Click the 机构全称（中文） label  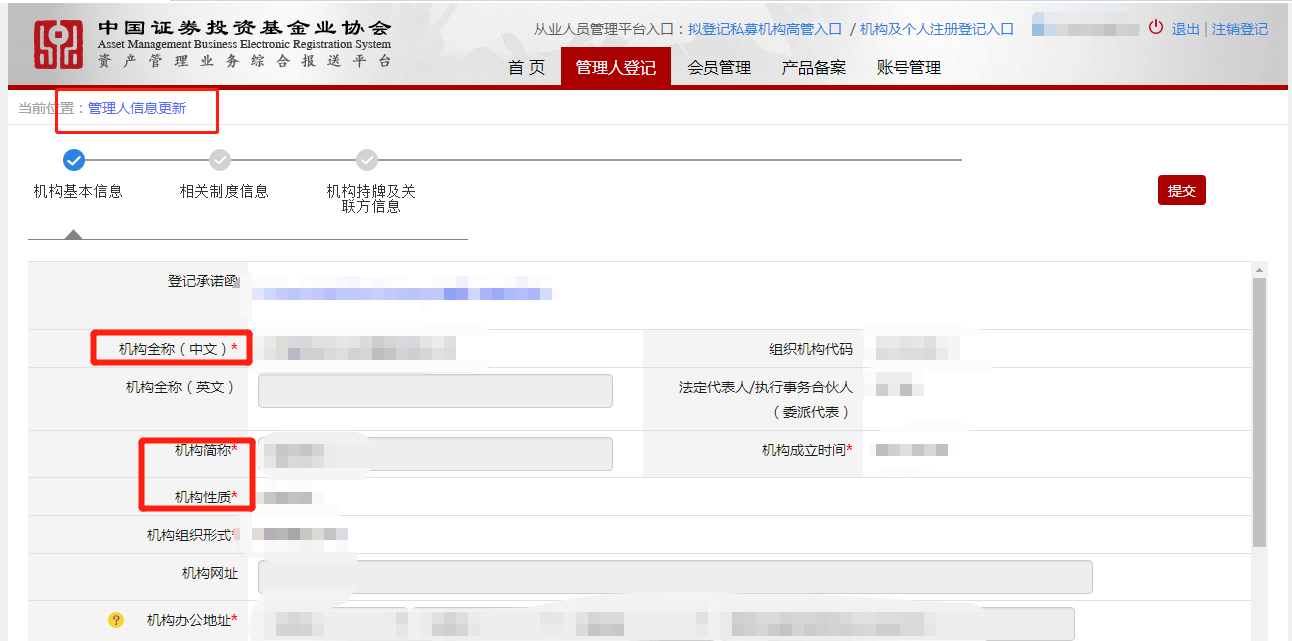click(x=178, y=348)
